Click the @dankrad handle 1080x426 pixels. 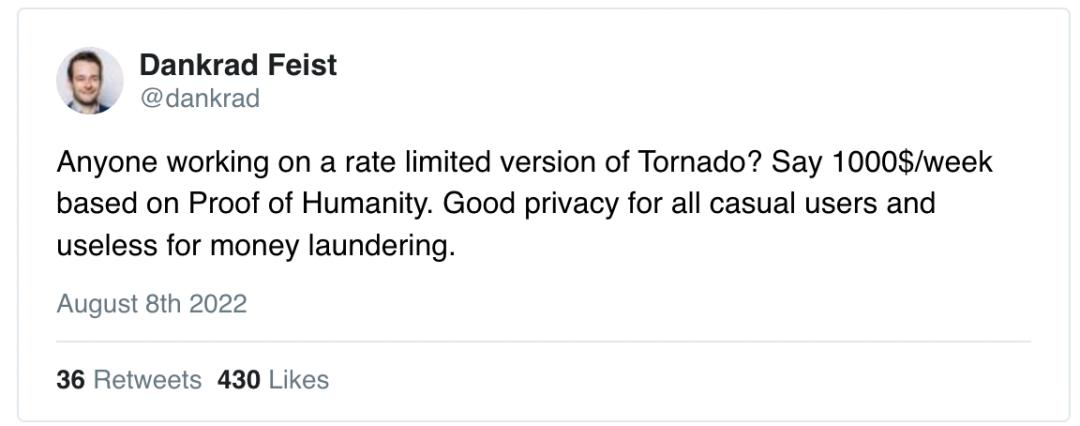[199, 98]
